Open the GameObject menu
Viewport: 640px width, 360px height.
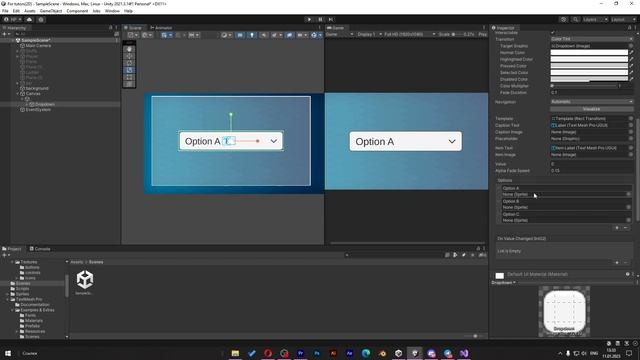point(51,11)
